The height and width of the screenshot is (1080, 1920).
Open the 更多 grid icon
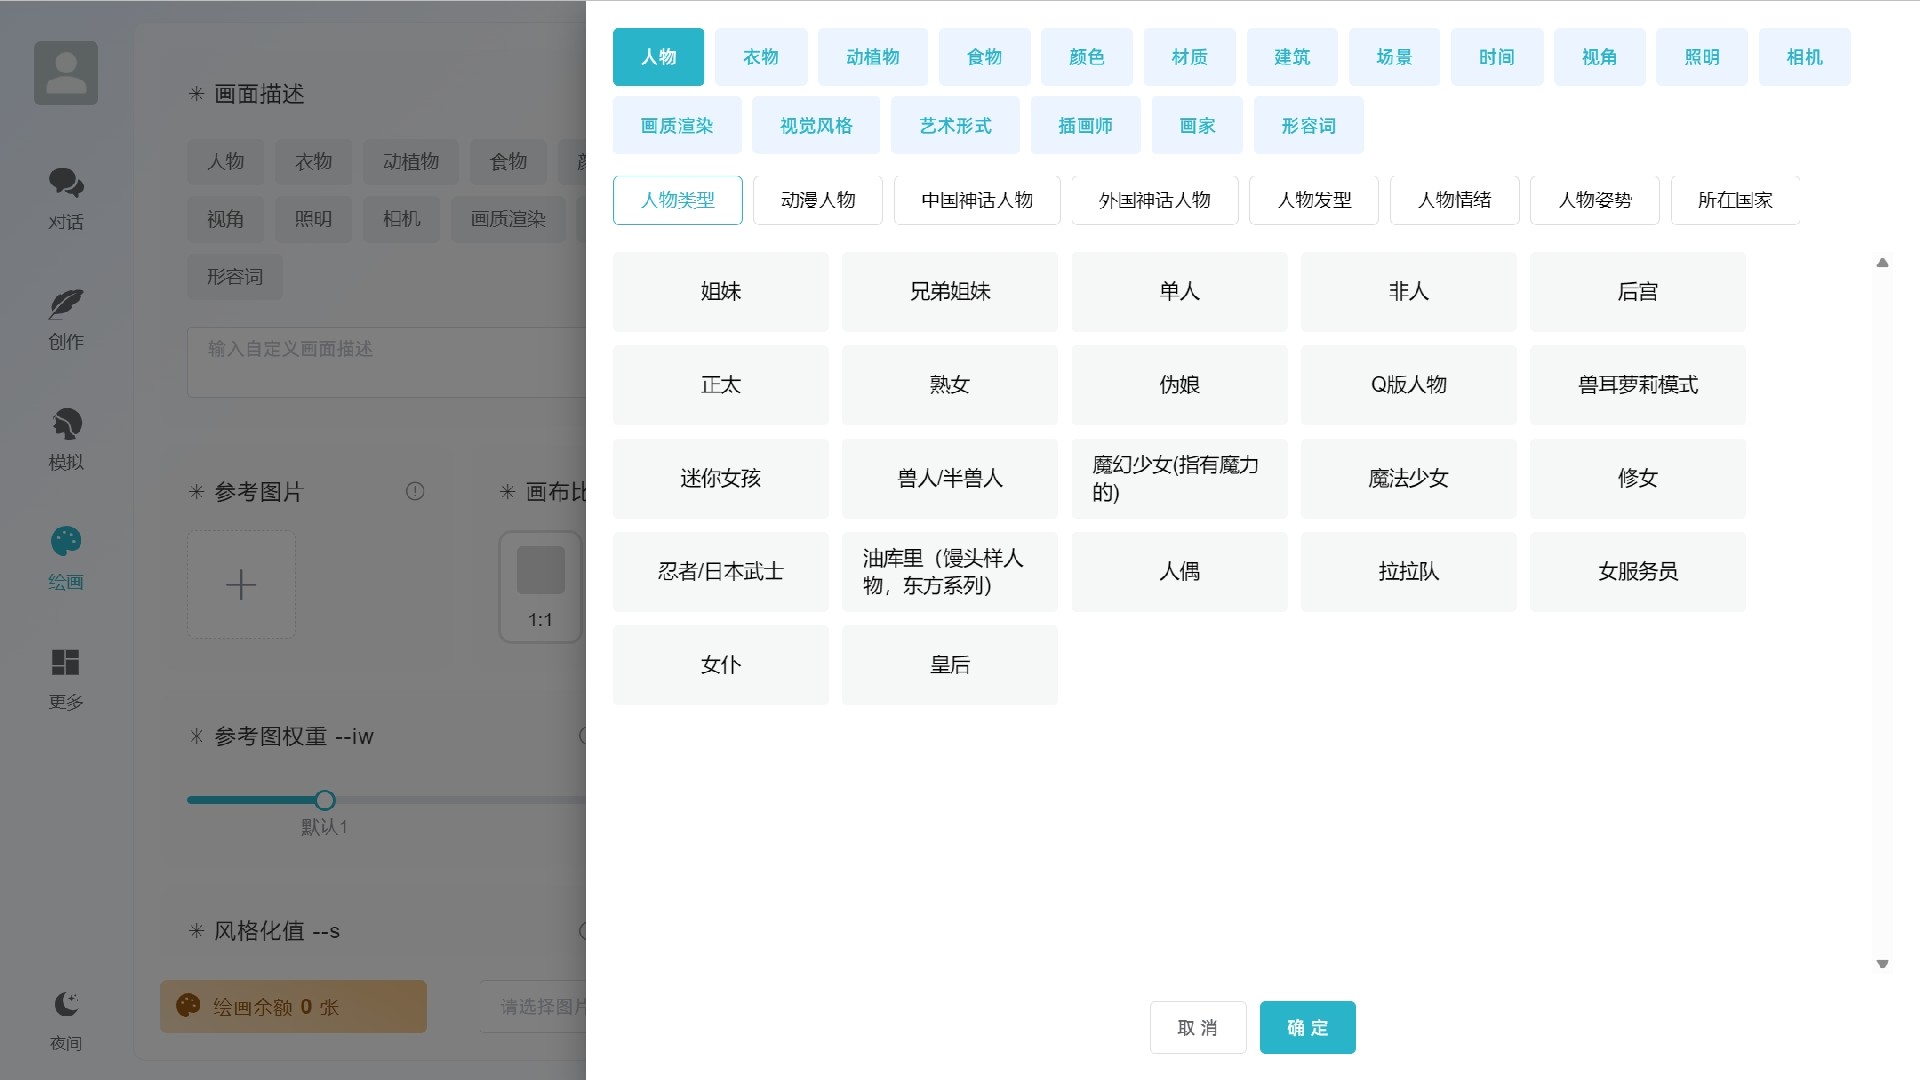click(x=66, y=662)
